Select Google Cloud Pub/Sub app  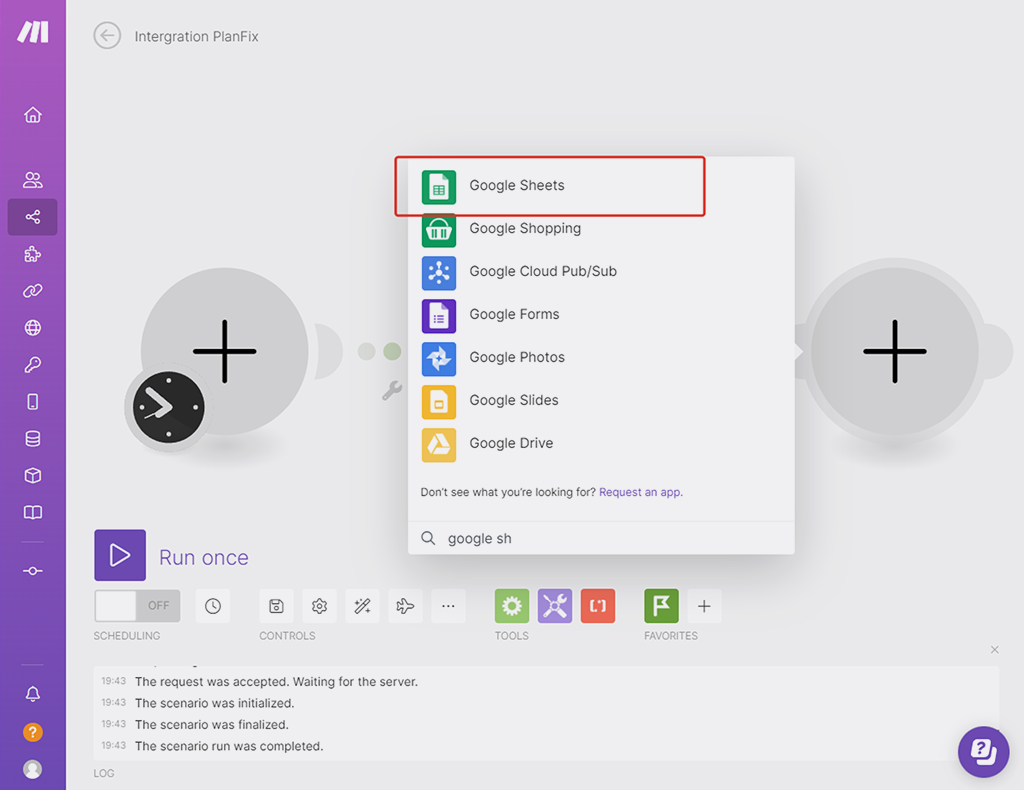pyautogui.click(x=601, y=272)
